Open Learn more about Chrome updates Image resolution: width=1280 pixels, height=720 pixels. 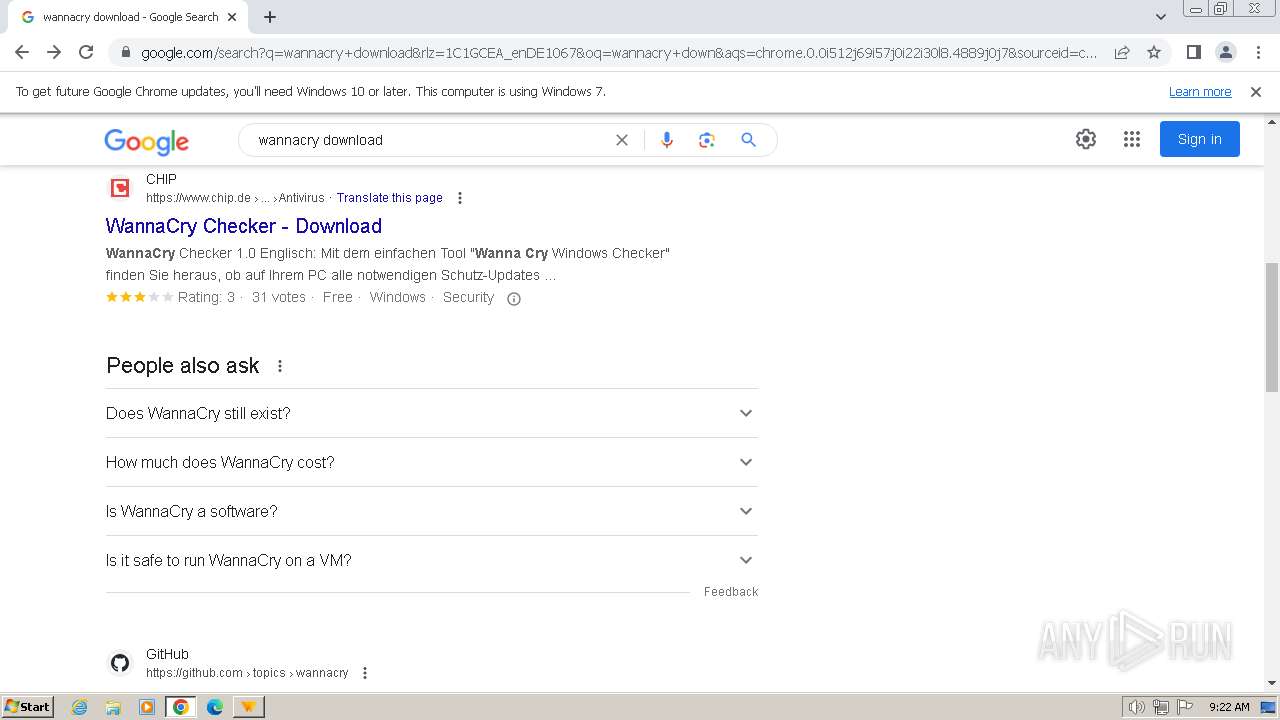click(1200, 91)
